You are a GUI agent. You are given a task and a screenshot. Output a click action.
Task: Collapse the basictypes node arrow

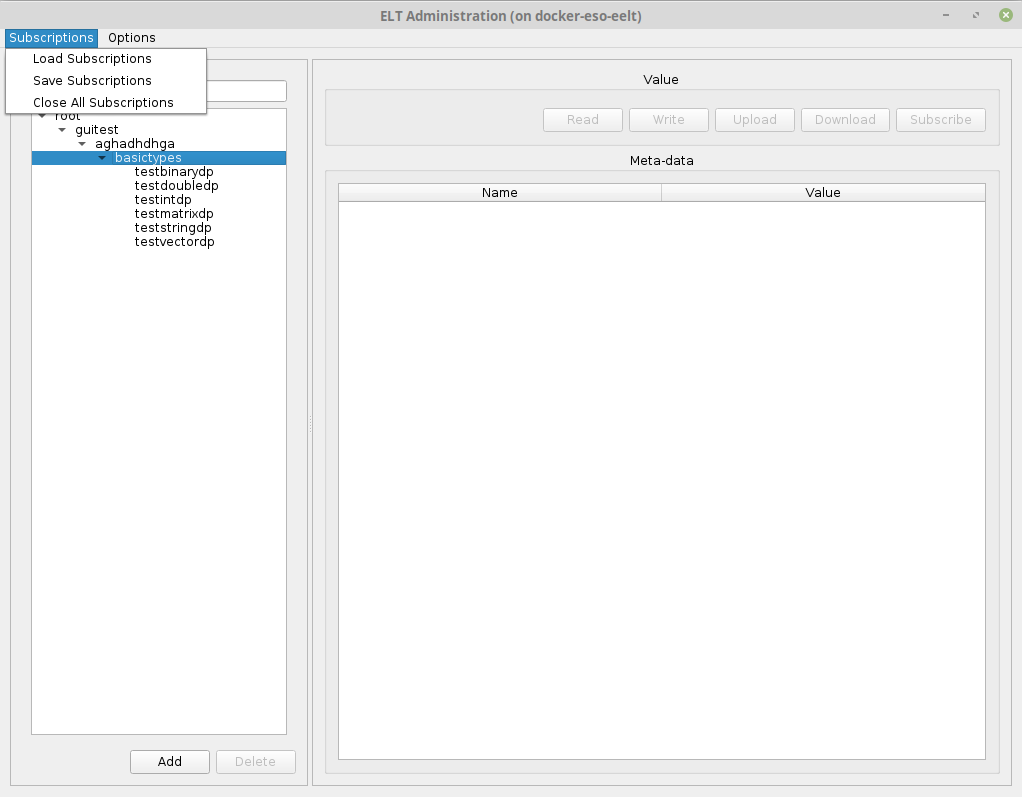102,158
